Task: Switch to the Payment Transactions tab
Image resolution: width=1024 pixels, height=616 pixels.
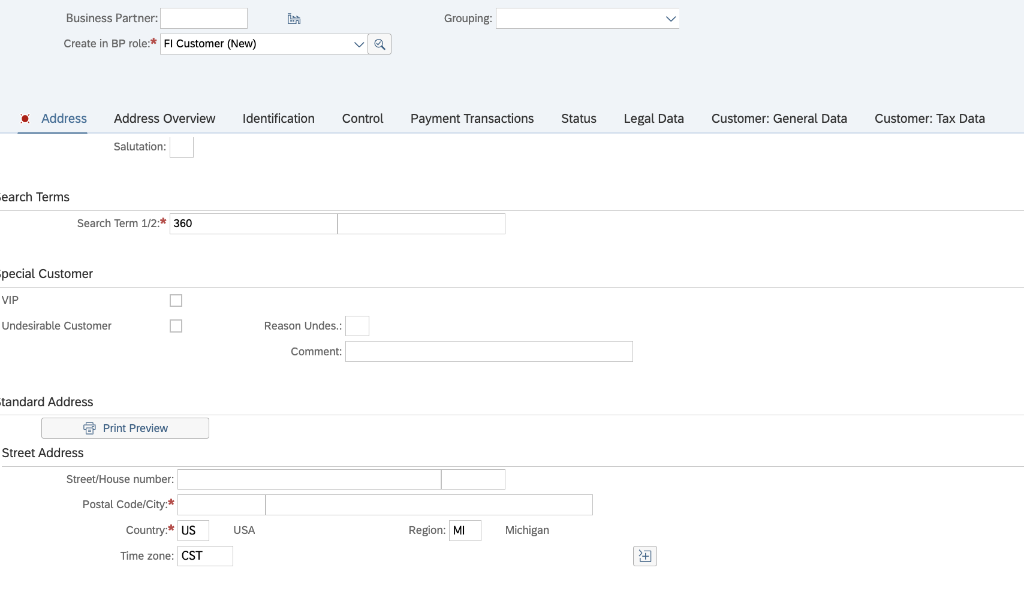Action: 471,118
